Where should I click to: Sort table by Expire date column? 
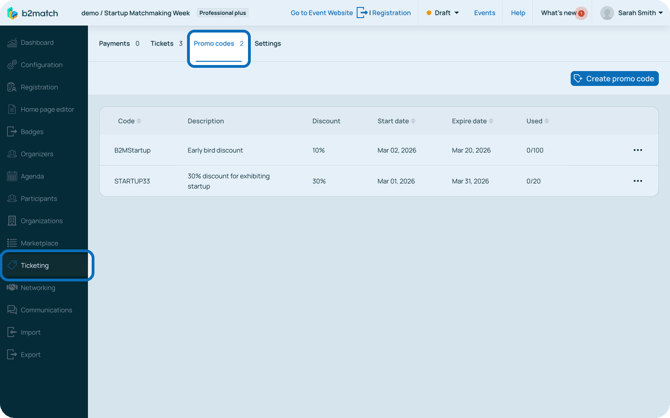(x=472, y=121)
